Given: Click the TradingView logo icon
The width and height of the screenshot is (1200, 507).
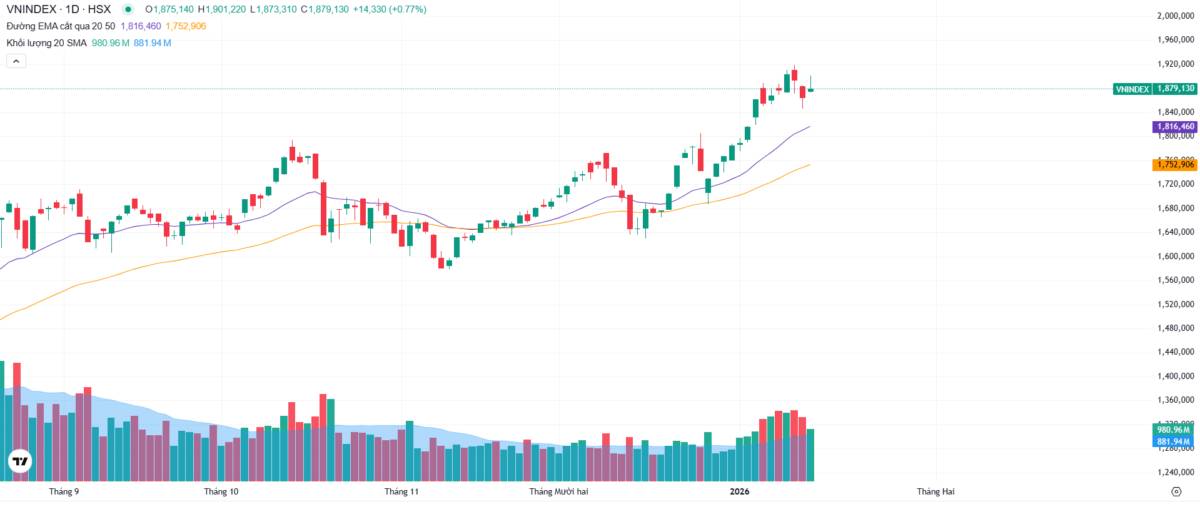Looking at the screenshot, I should coord(19,461).
